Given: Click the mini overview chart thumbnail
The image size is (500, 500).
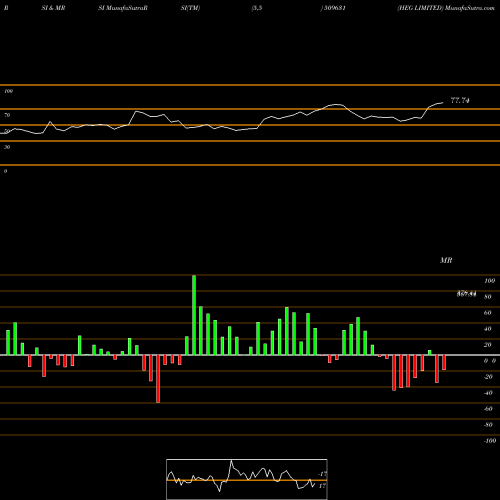Looking at the screenshot, I should (x=247, y=479).
